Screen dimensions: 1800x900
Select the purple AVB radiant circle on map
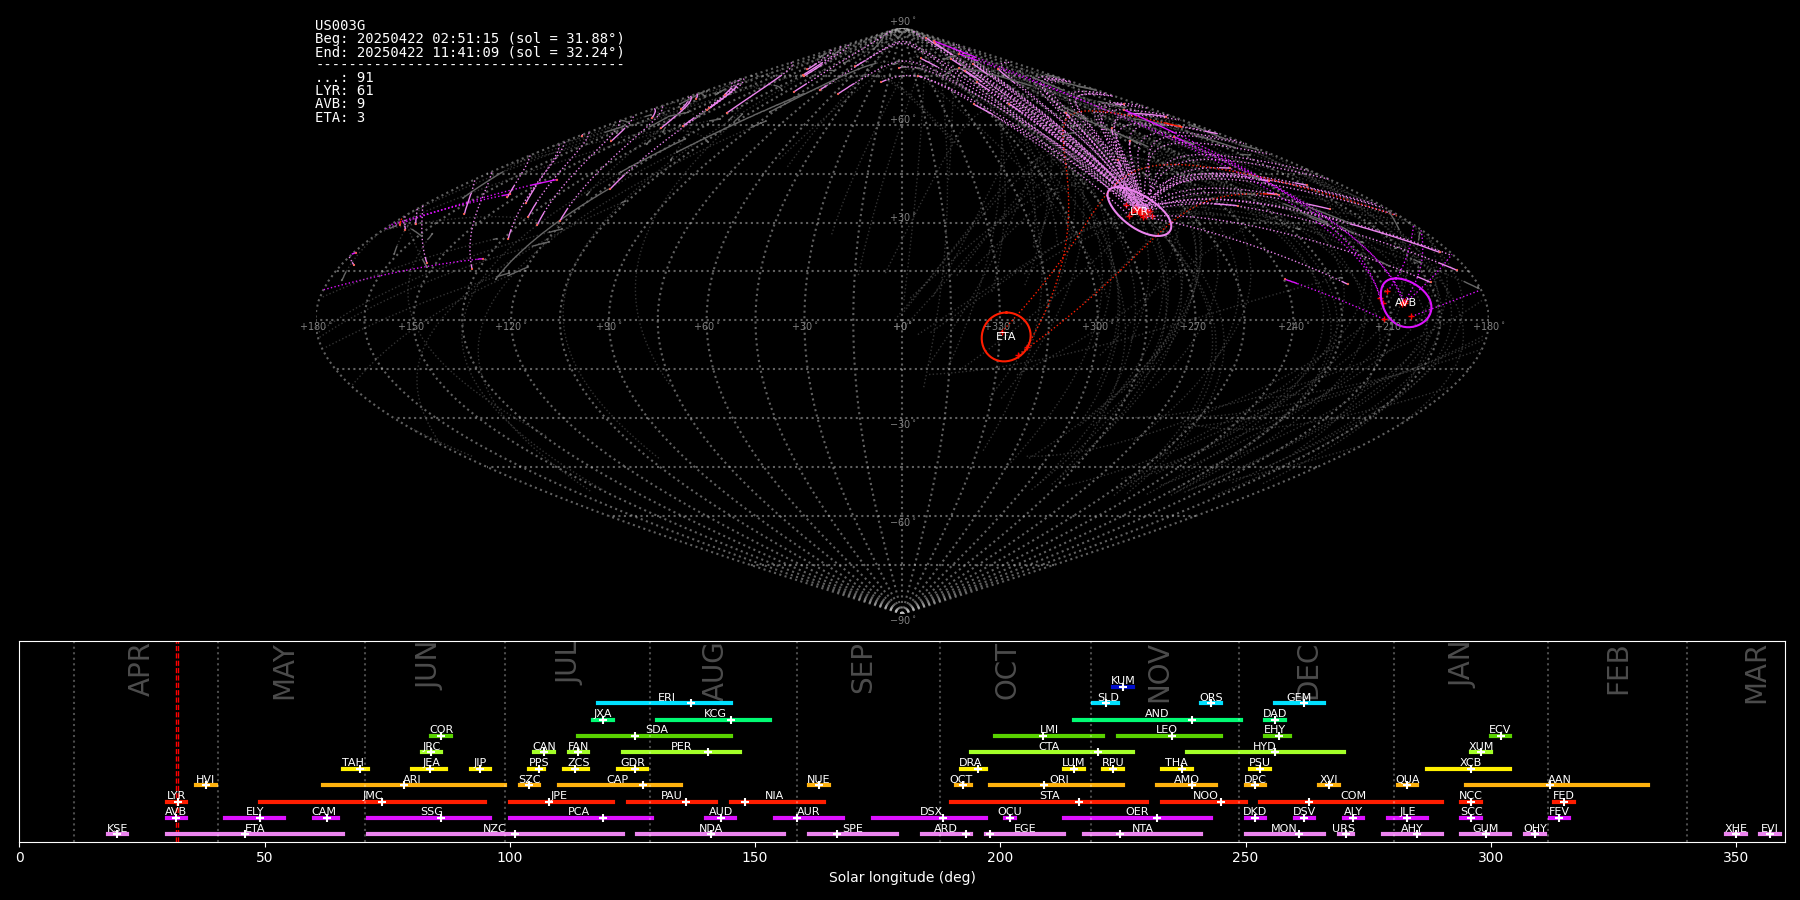click(1406, 302)
